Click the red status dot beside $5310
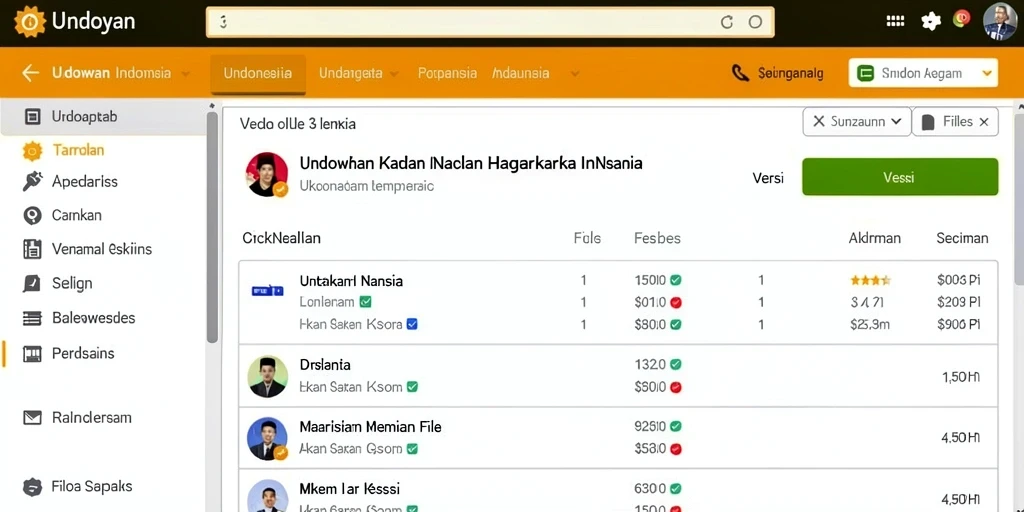Image resolution: width=1024 pixels, height=512 pixels. 676,449
